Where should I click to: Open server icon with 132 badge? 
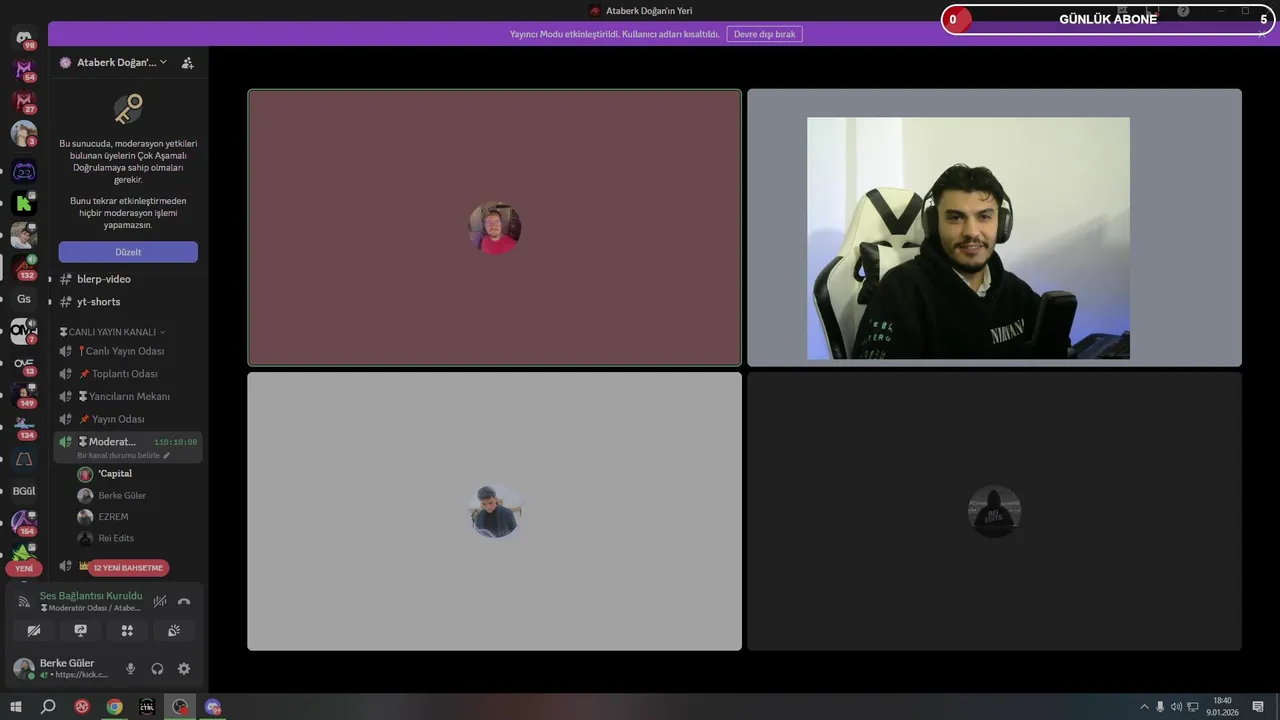pyautogui.click(x=23, y=267)
